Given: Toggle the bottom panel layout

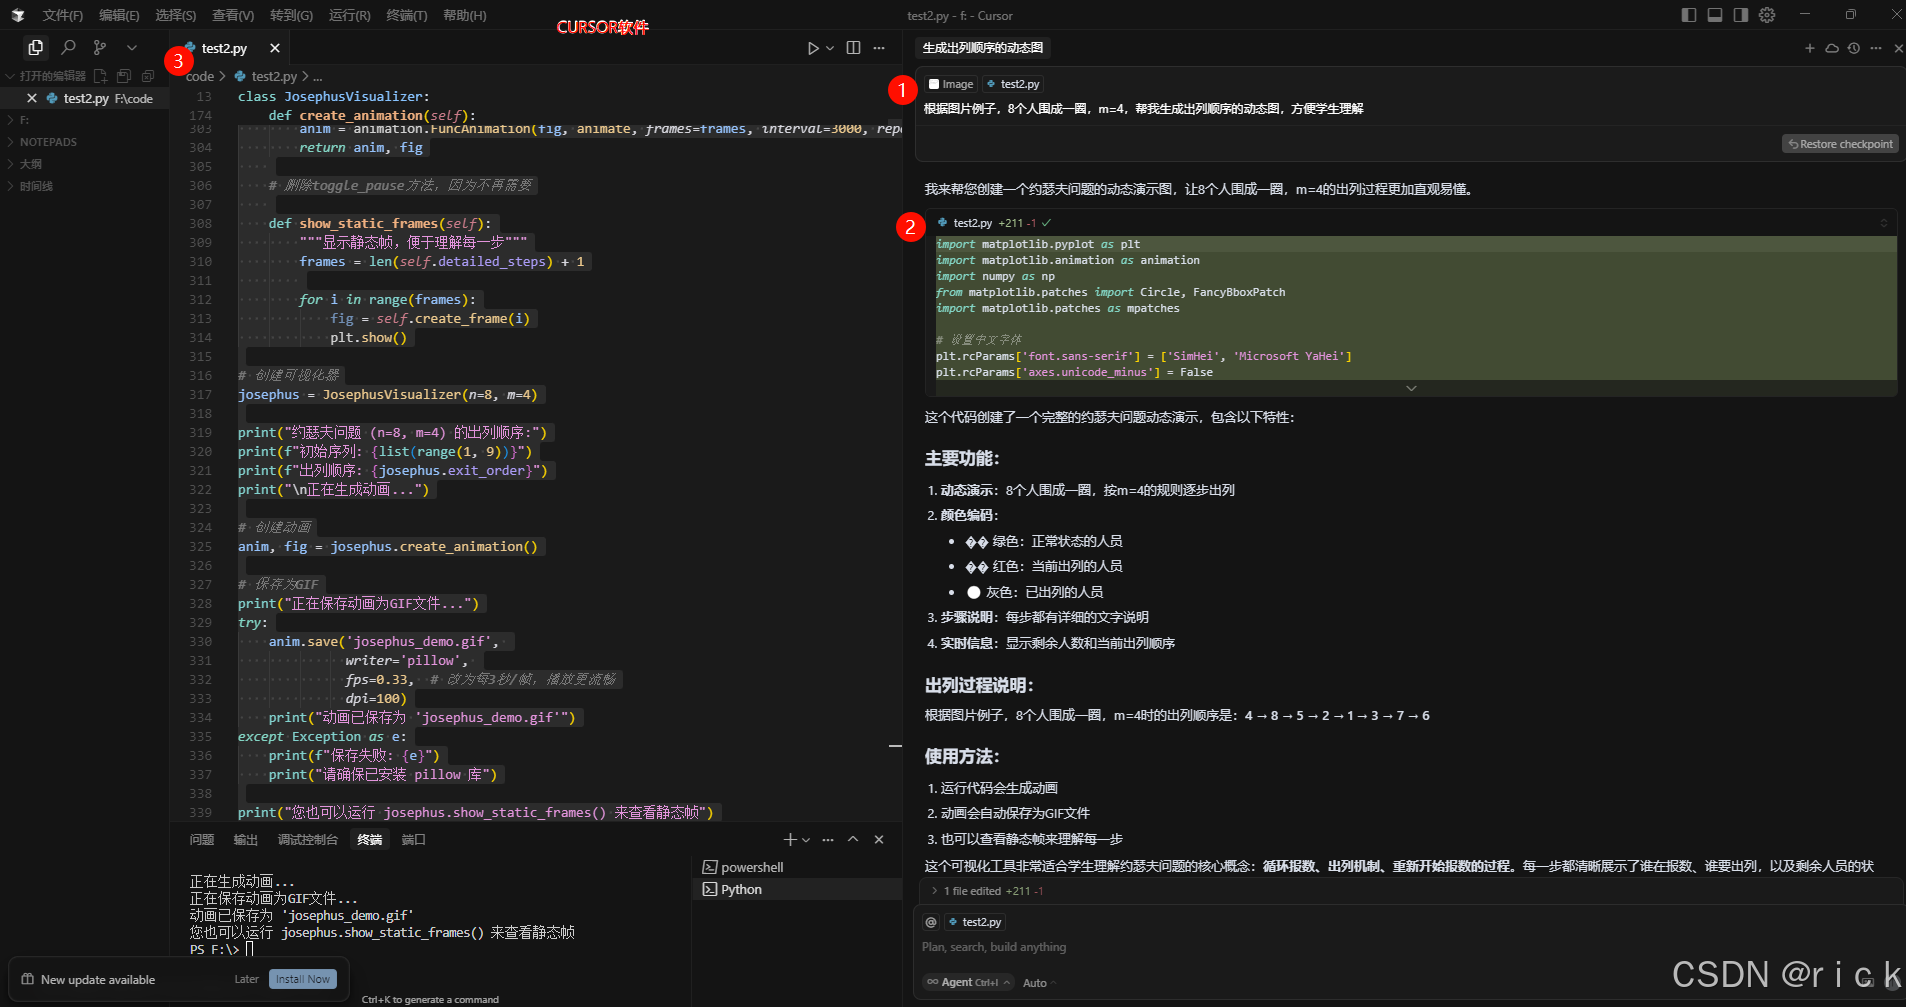Looking at the screenshot, I should (x=1715, y=15).
